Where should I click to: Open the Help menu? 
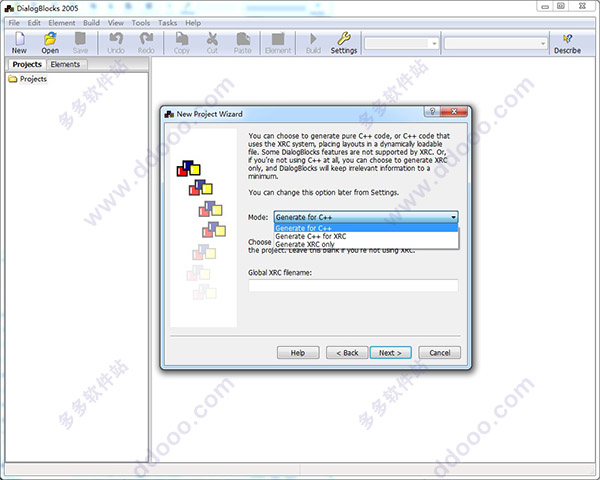coord(193,23)
